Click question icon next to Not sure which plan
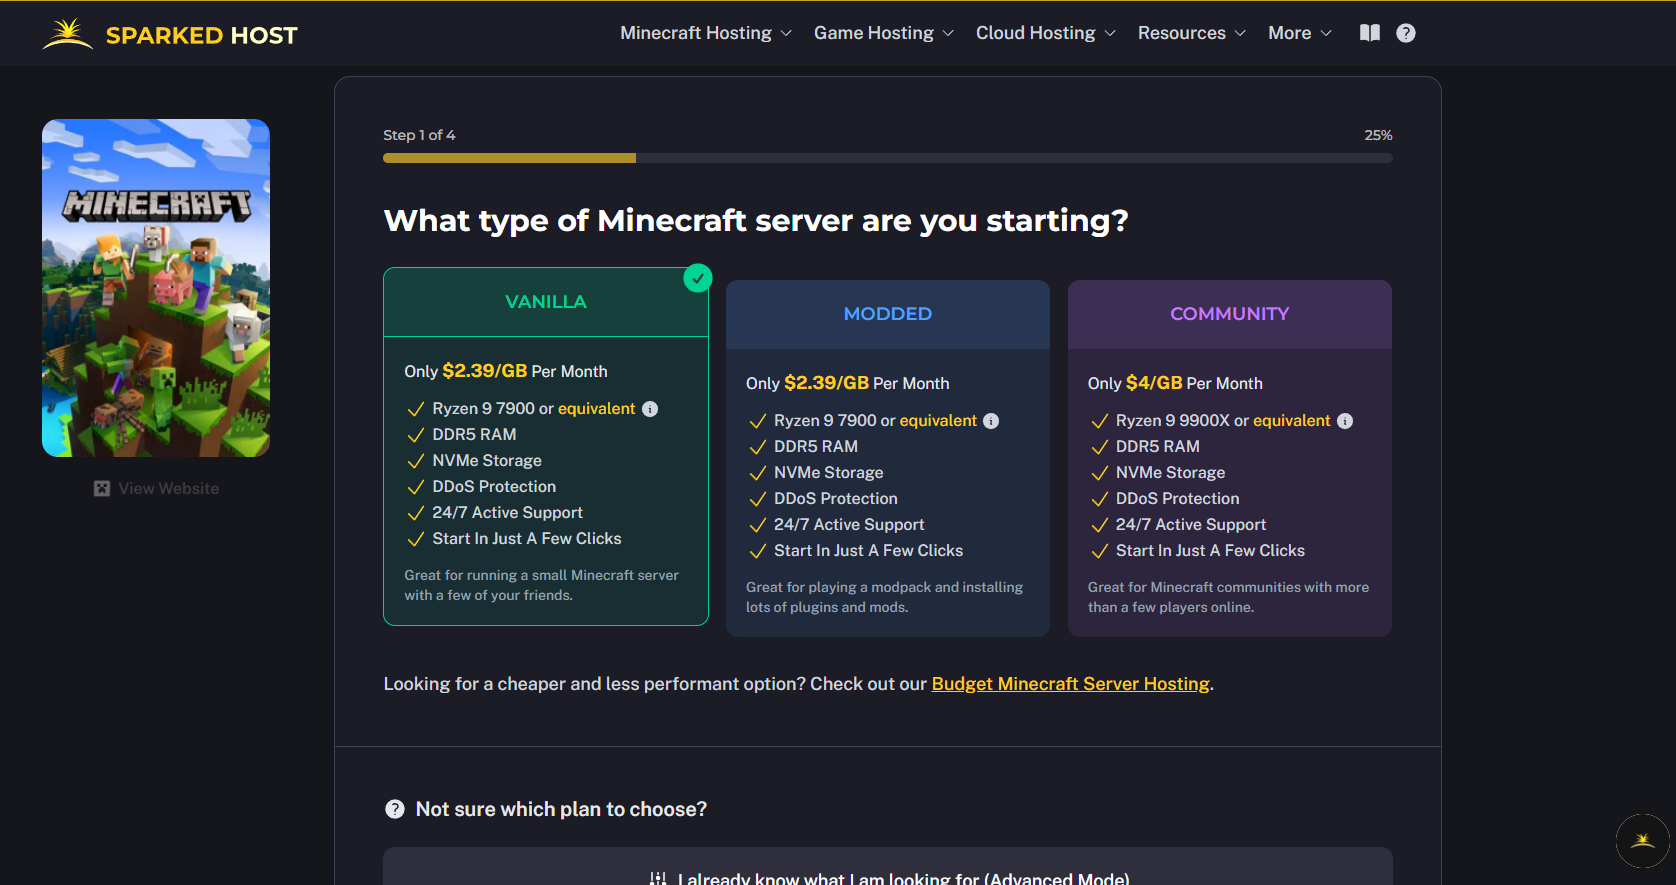The height and width of the screenshot is (885, 1676). tap(395, 809)
